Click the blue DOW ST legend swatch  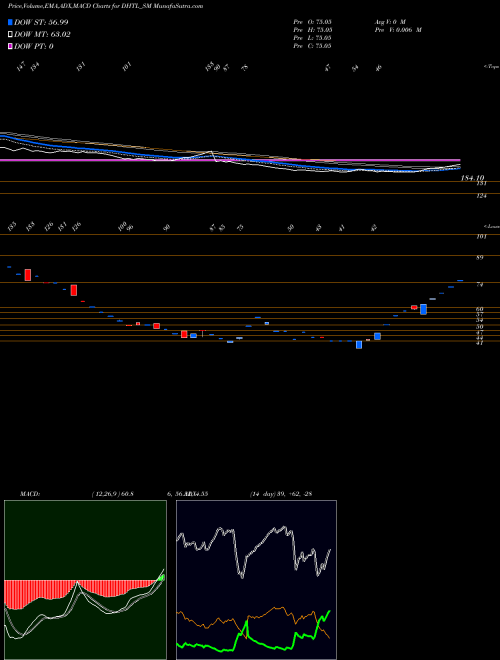pos(10,22)
